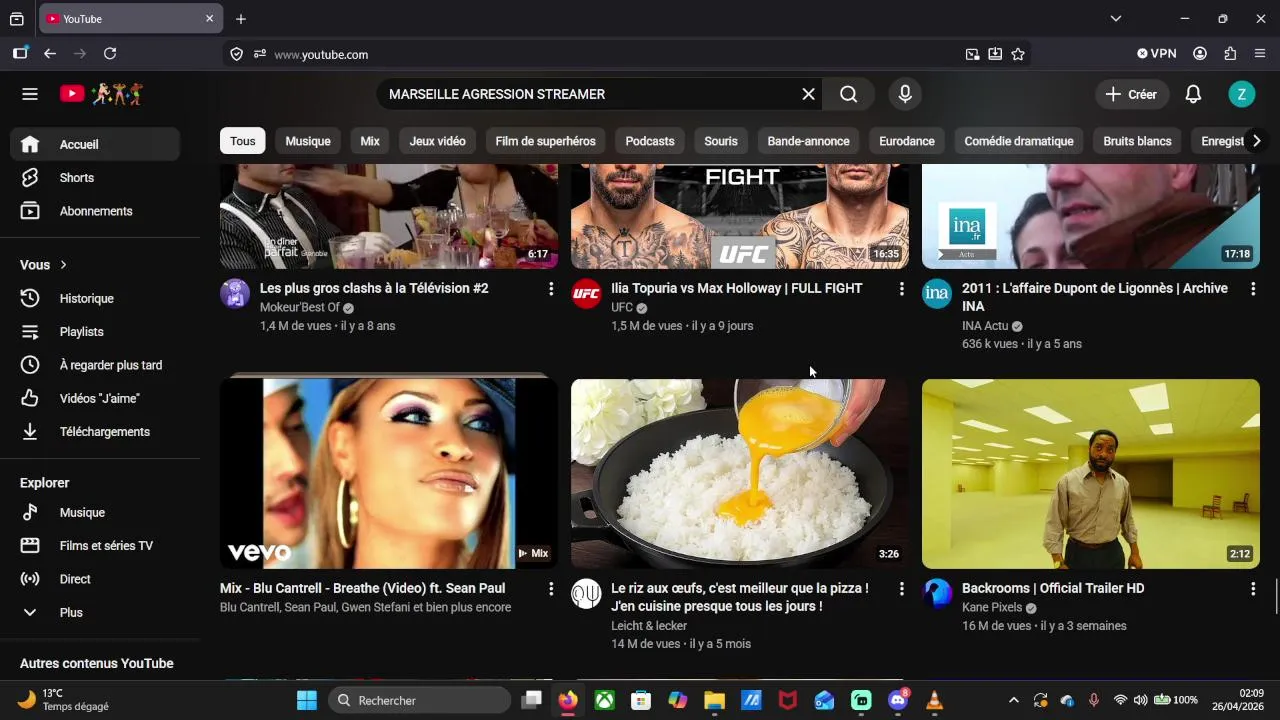This screenshot has height=720, width=1280.
Task: Open the Leicht & lecker channel avatar
Action: (x=586, y=594)
